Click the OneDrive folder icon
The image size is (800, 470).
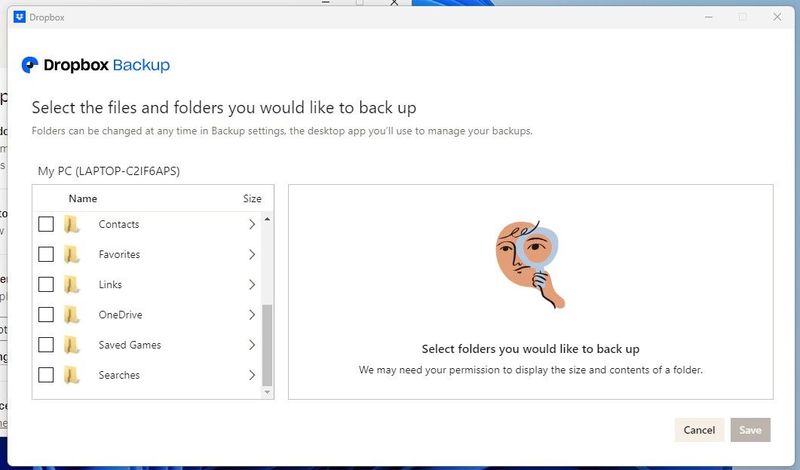coord(72,314)
